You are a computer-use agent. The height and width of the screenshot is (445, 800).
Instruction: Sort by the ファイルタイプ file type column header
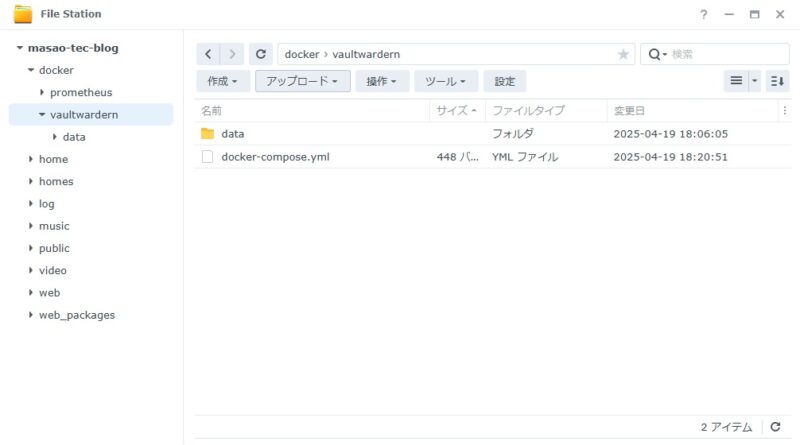tap(546, 110)
